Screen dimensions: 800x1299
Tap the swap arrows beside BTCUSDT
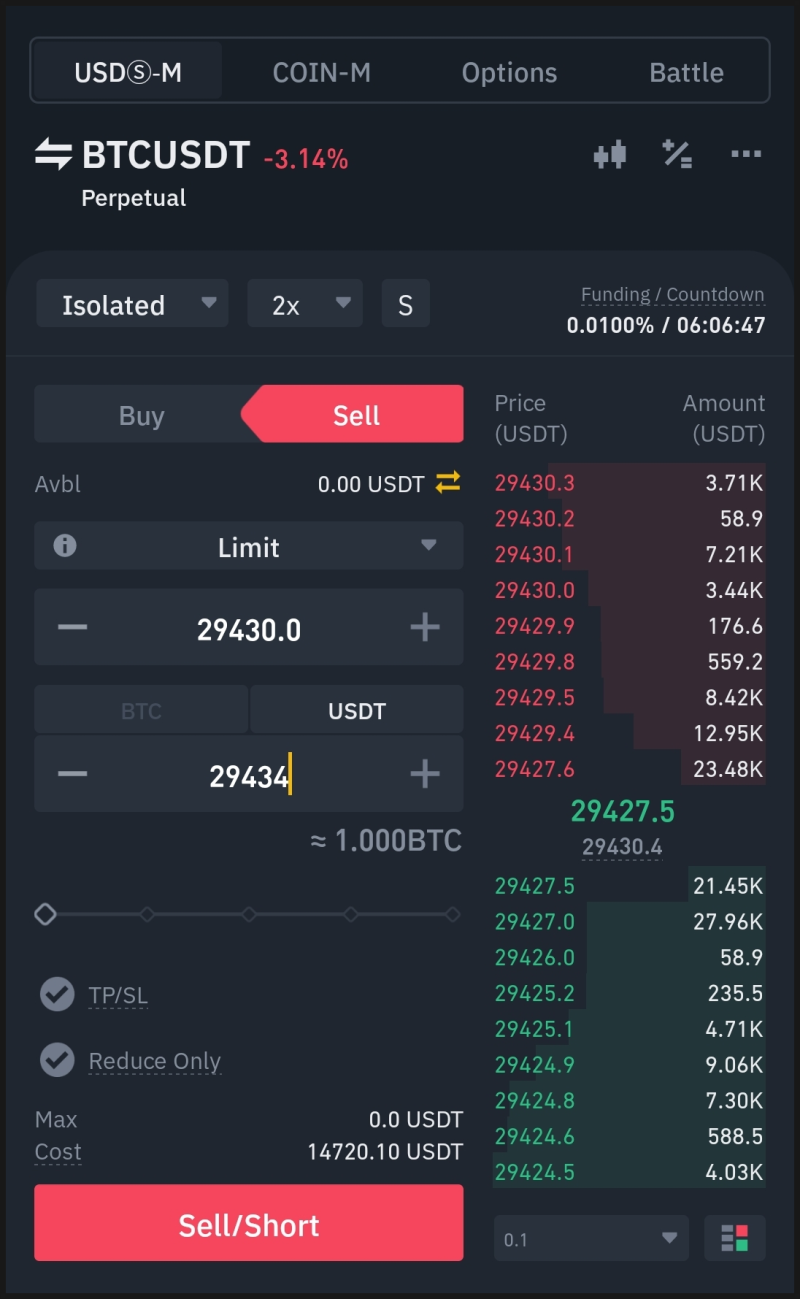[x=53, y=155]
